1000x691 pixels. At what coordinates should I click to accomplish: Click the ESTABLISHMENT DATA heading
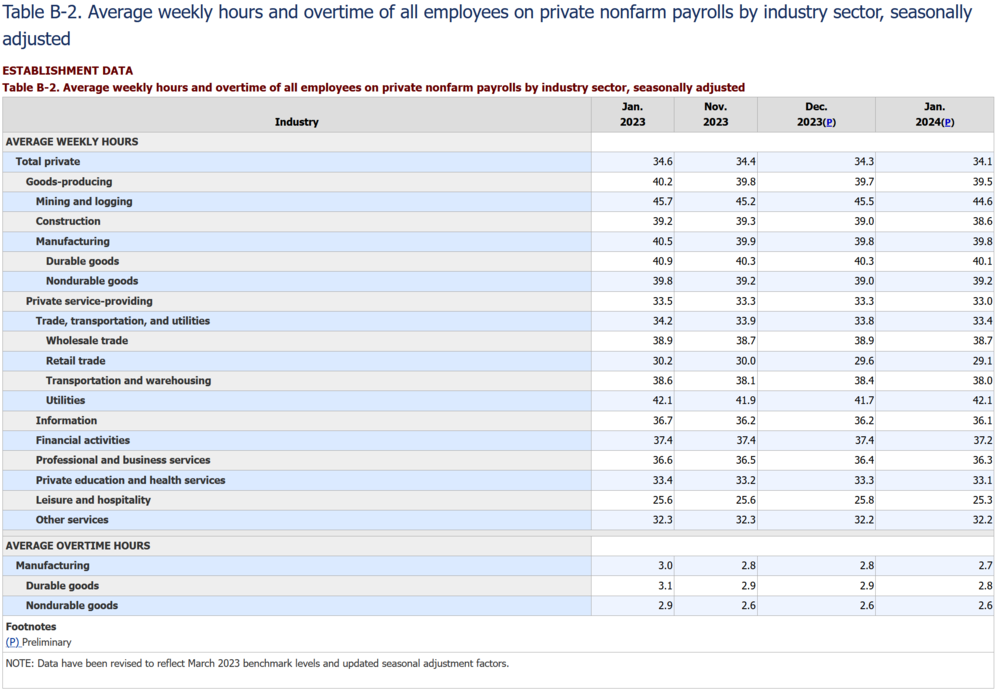coord(68,71)
